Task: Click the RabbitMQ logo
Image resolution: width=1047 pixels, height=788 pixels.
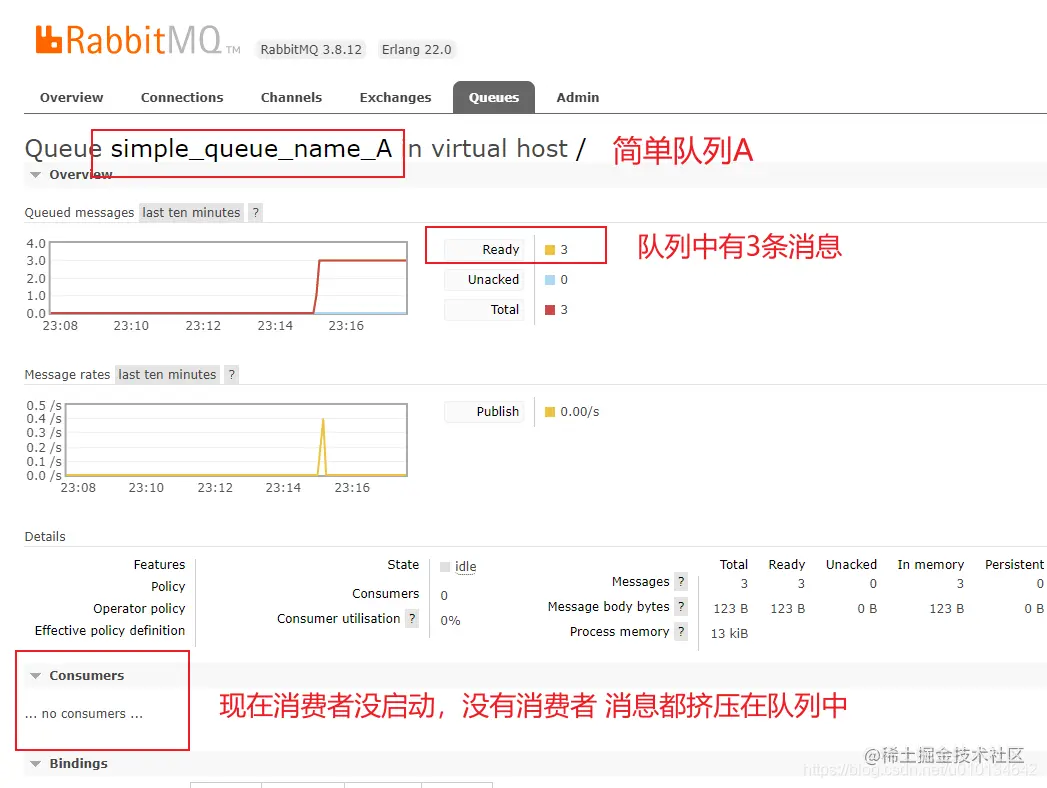Action: coord(138,40)
